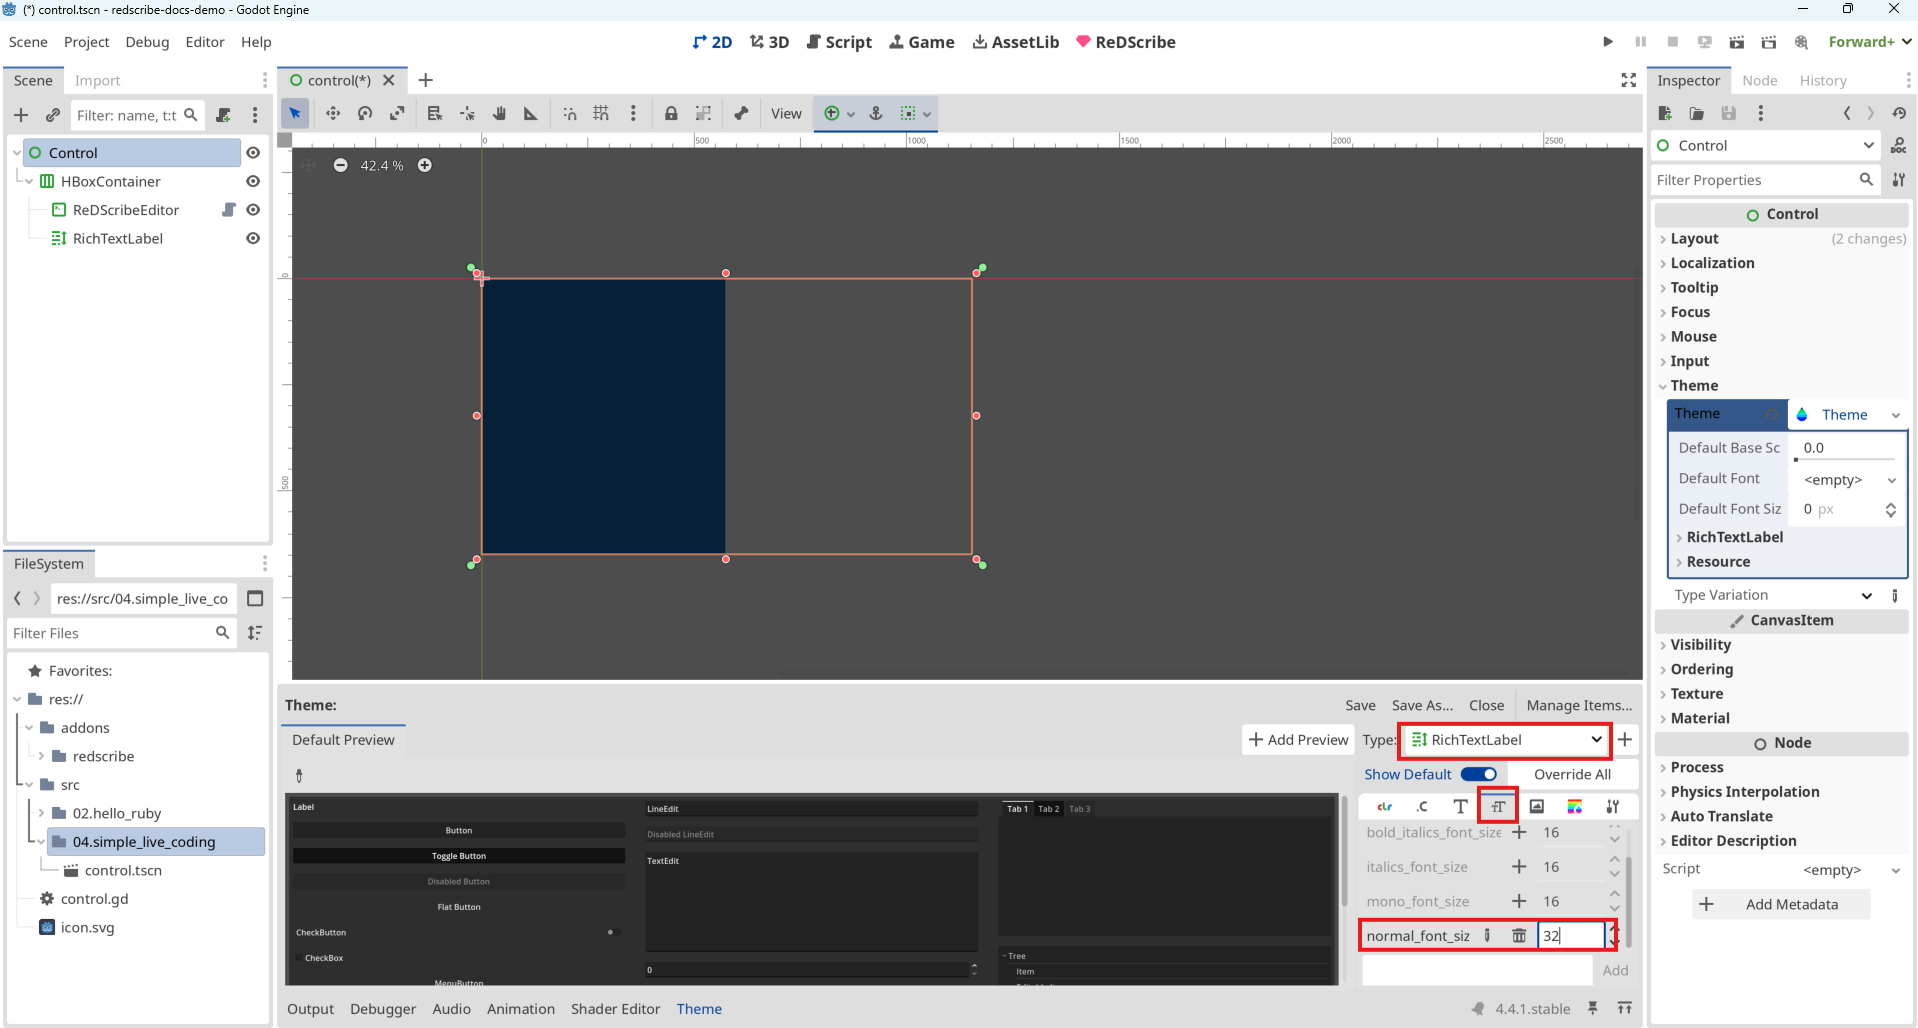The height and width of the screenshot is (1028, 1918).
Task: Click the Default Base Scale slider
Action: click(x=1846, y=459)
